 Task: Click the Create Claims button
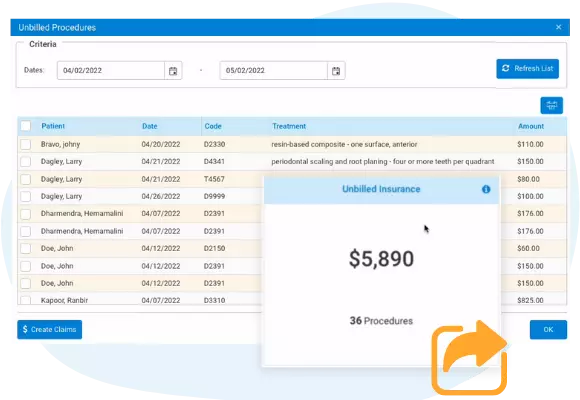pos(50,329)
